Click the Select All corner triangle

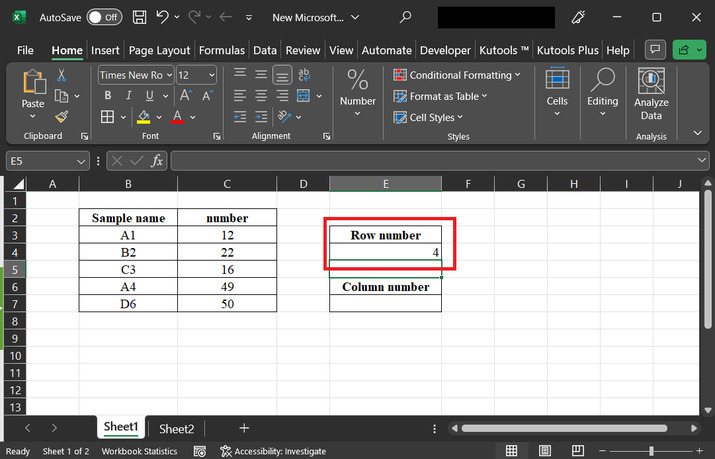point(18,184)
